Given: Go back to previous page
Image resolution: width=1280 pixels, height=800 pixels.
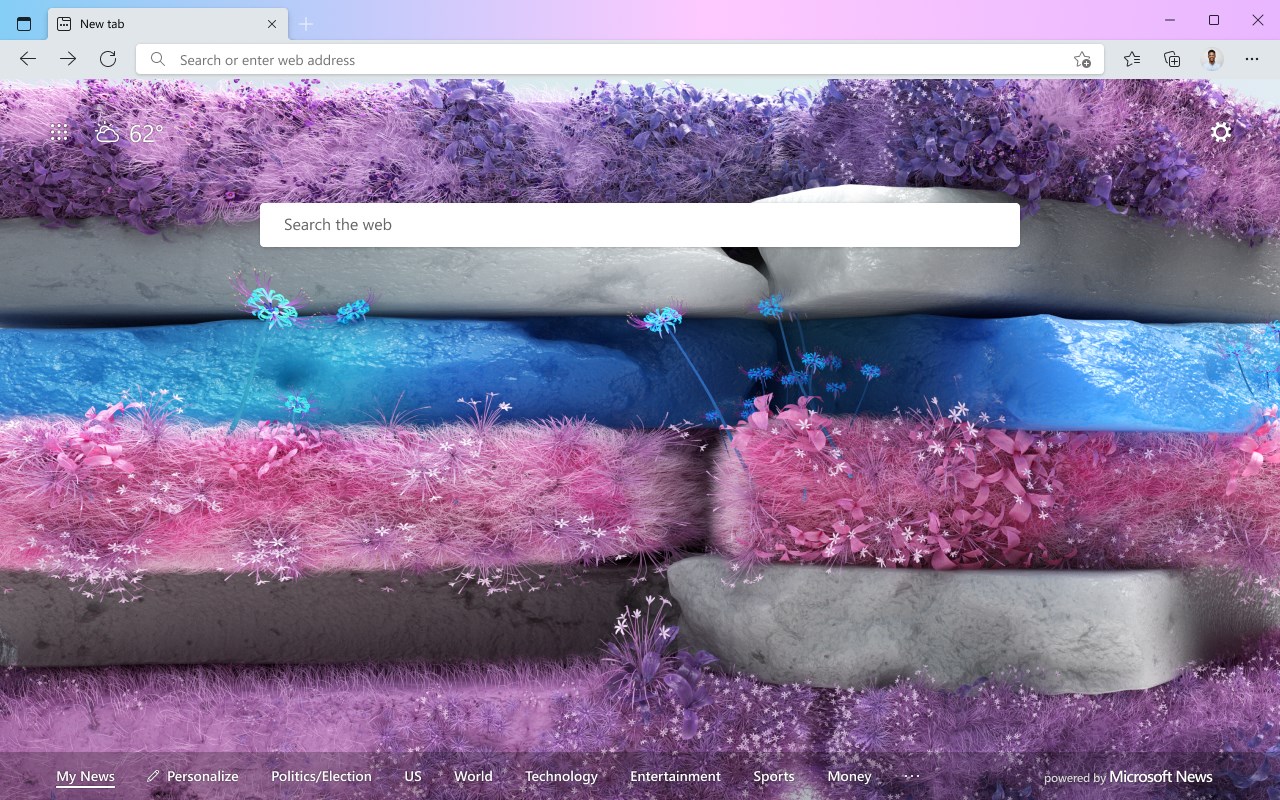Looking at the screenshot, I should point(28,59).
